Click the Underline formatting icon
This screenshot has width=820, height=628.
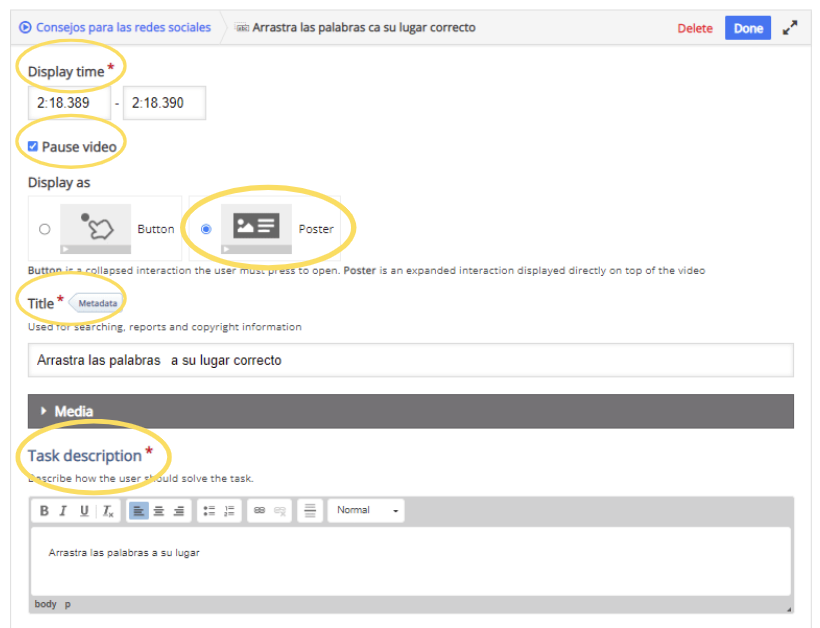(84, 511)
